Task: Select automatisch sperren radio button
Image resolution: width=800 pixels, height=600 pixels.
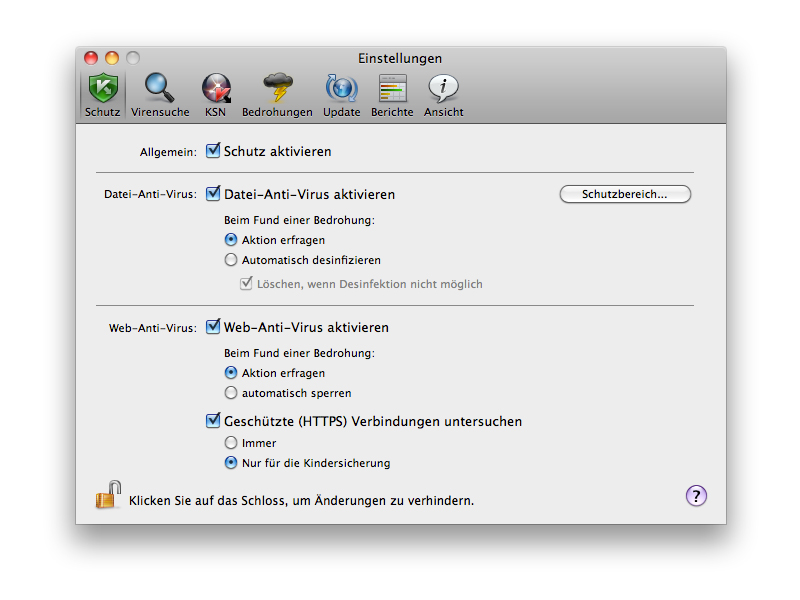Action: pos(231,392)
